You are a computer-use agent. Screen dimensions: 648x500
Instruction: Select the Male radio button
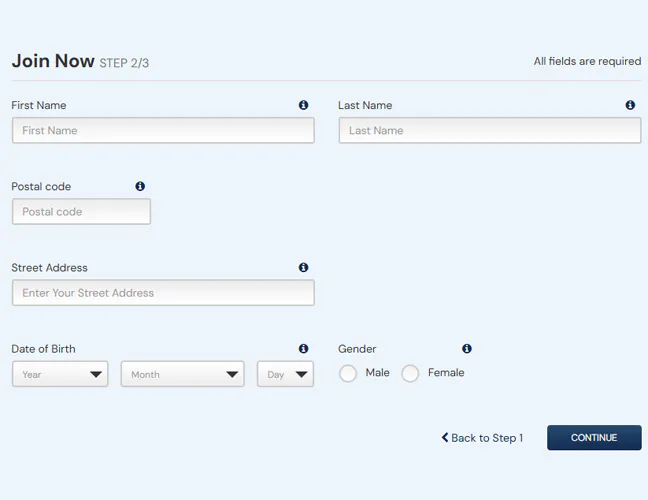[x=348, y=374]
